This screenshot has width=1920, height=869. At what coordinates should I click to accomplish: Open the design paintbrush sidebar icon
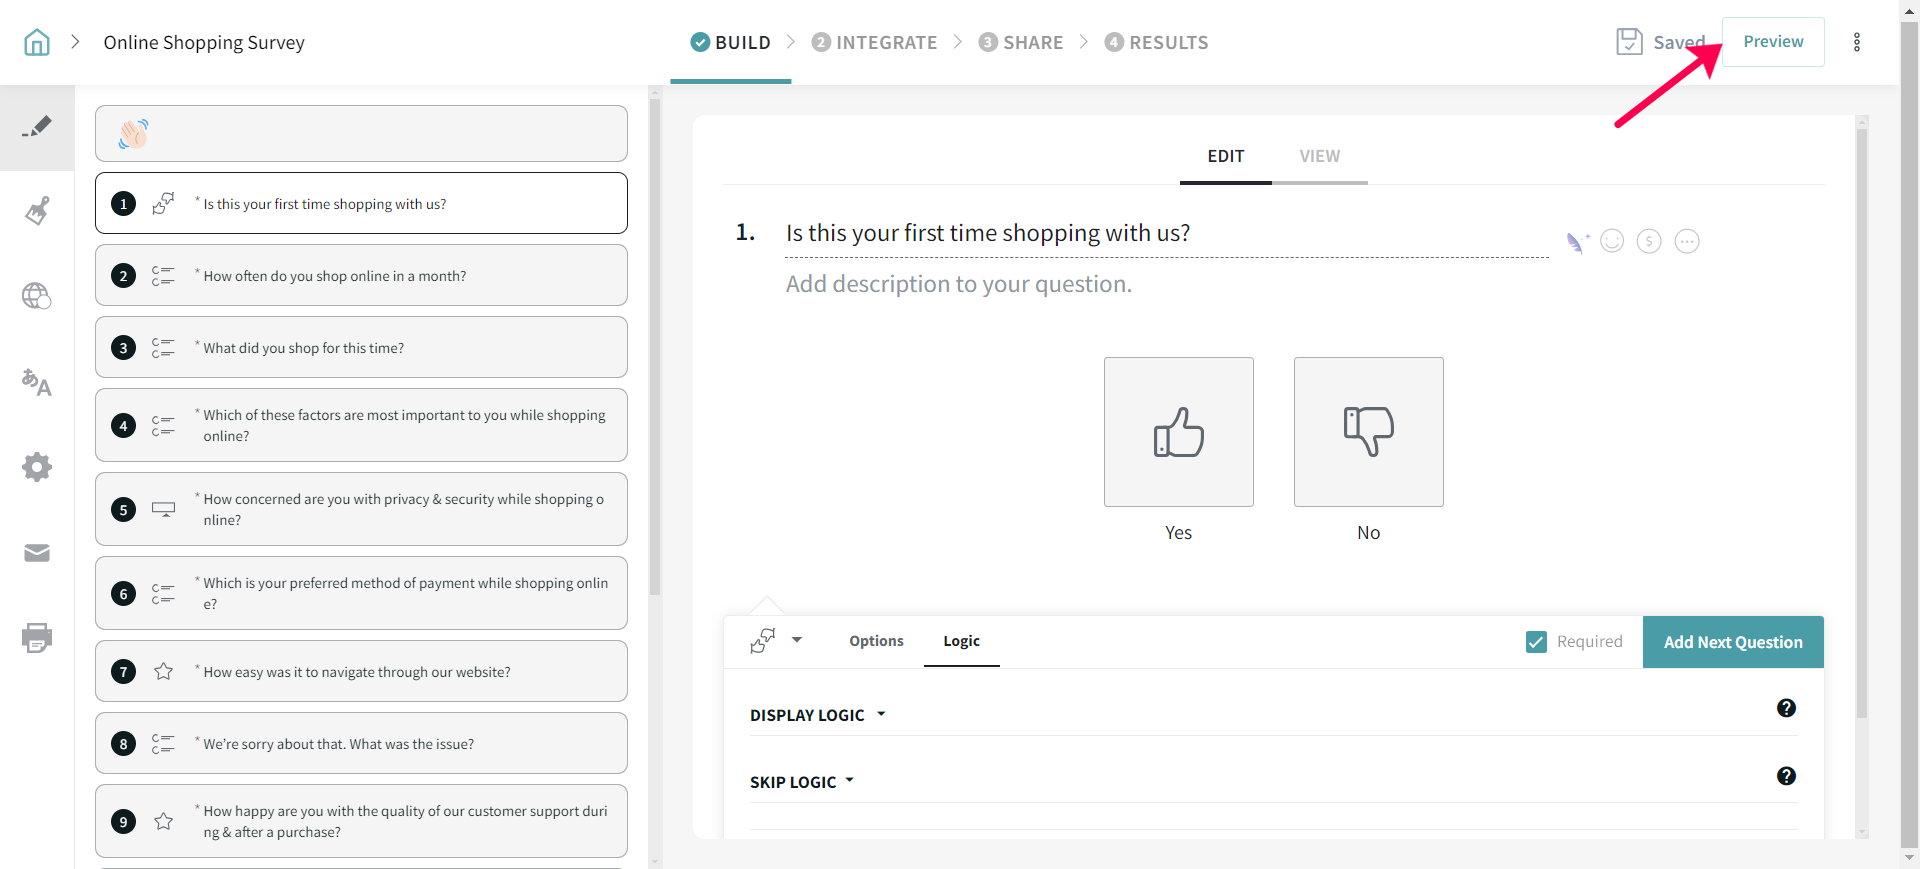coord(37,211)
